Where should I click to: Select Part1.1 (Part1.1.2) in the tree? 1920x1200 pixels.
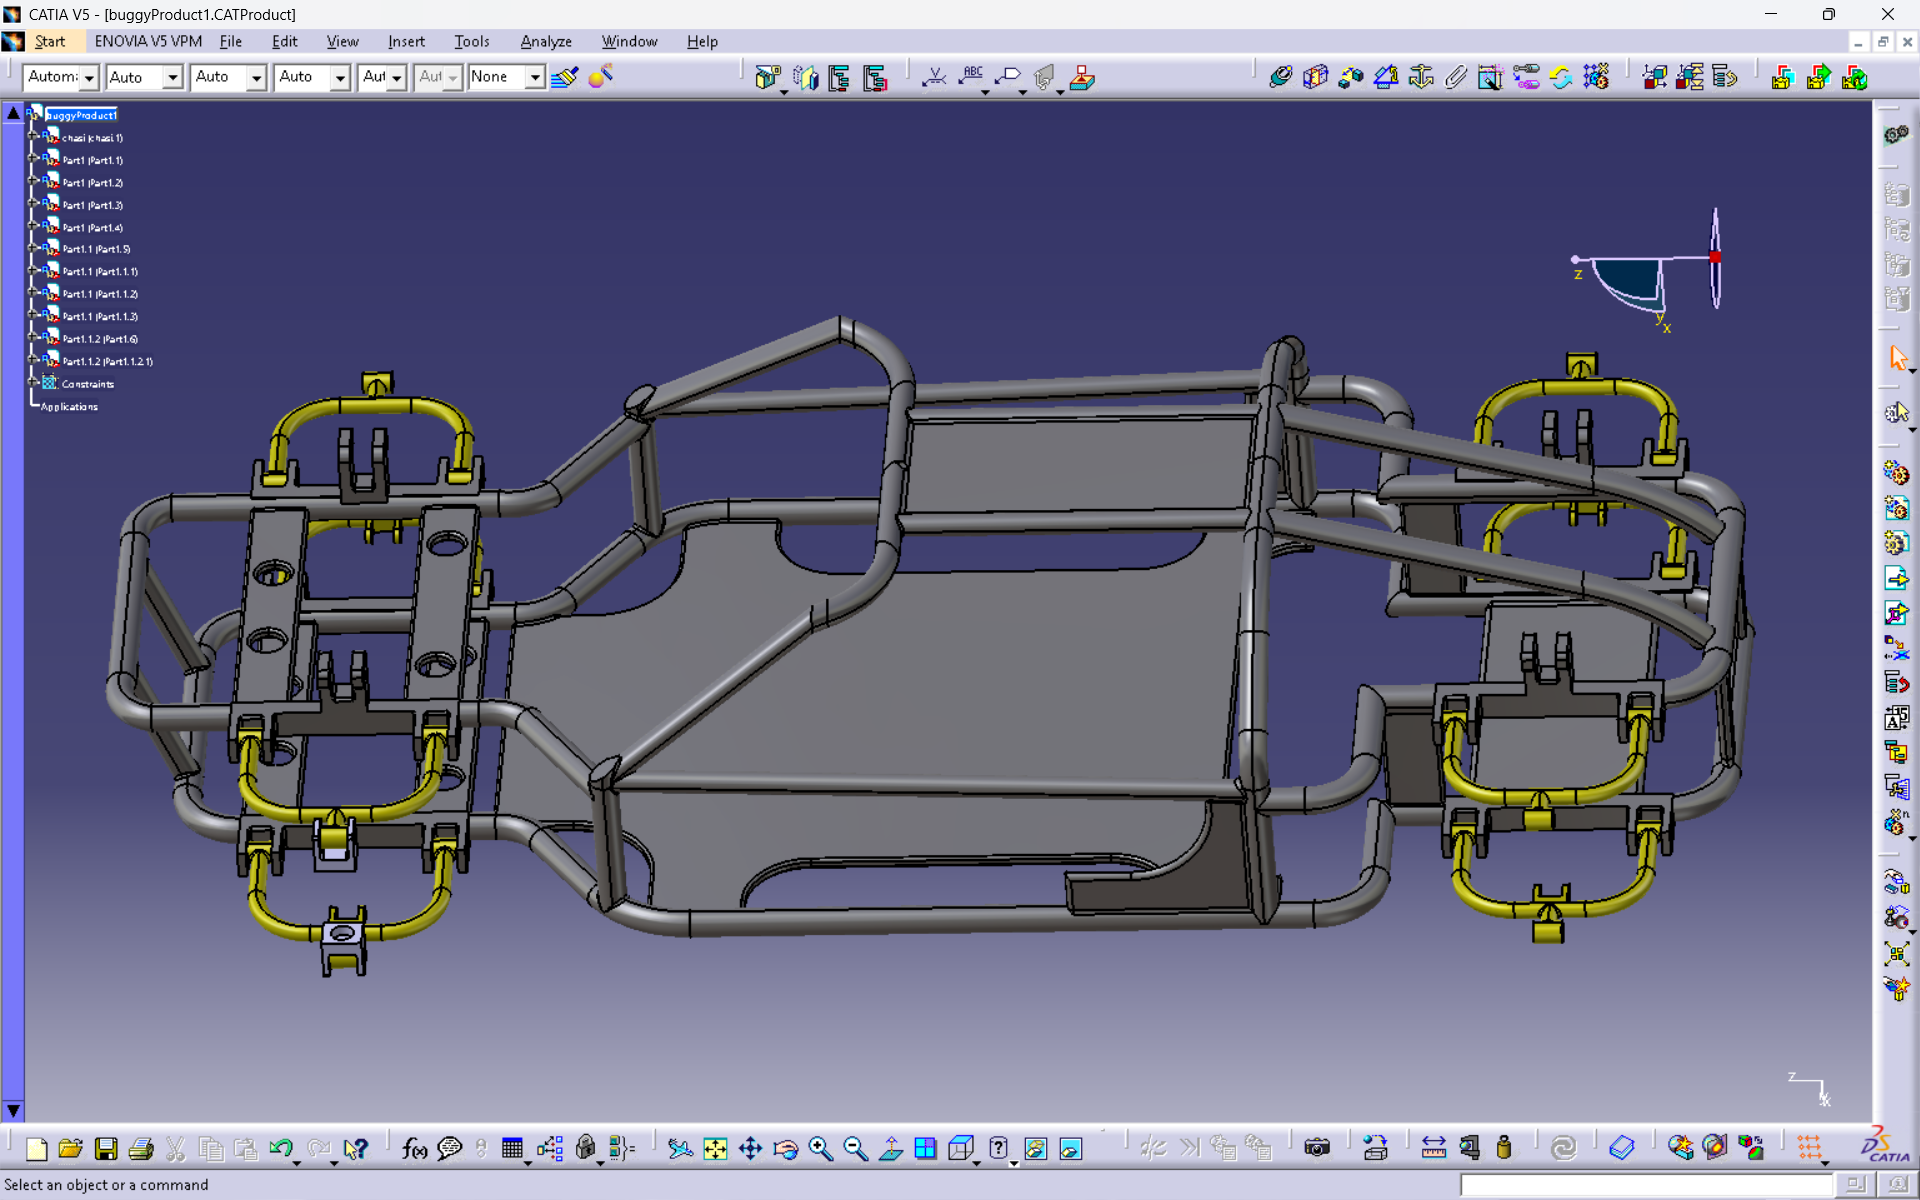click(x=100, y=294)
